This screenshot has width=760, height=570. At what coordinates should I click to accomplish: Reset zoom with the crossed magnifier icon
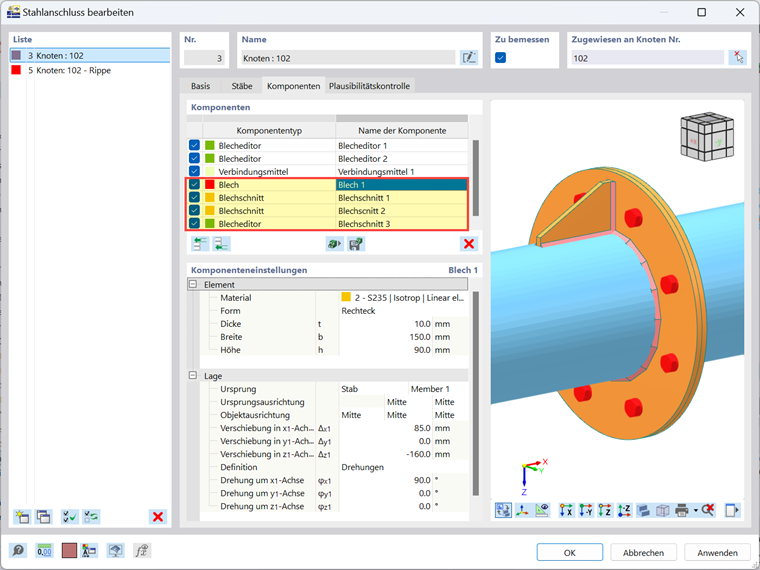point(708,510)
